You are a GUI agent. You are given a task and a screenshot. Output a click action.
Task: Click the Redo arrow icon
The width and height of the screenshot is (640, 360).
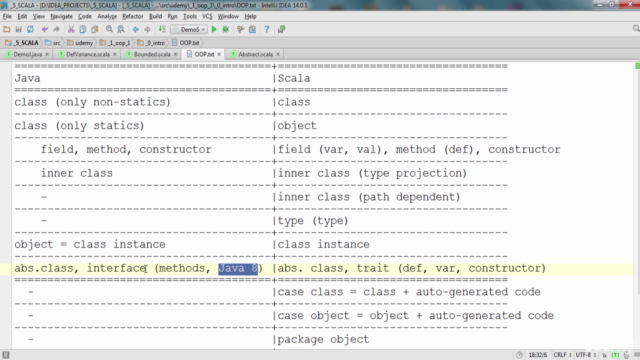coord(56,29)
